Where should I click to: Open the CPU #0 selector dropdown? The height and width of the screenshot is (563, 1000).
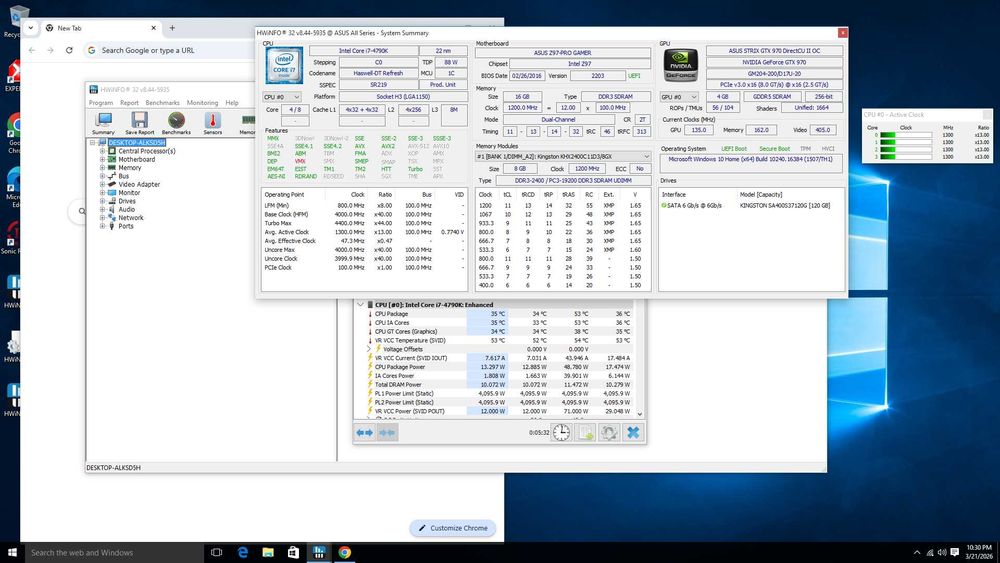tap(281, 97)
